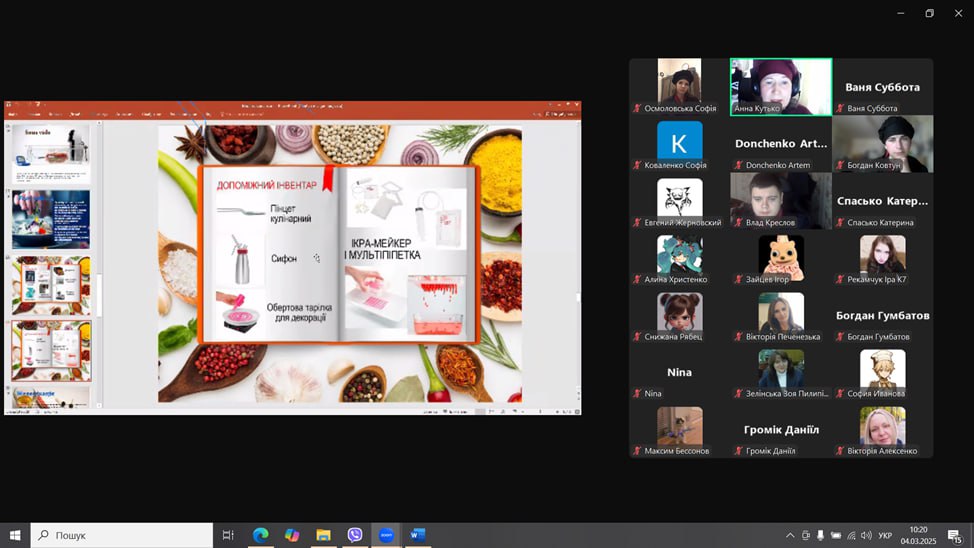Click the Пошук search box
Image resolution: width=974 pixels, height=548 pixels.
click(122, 535)
